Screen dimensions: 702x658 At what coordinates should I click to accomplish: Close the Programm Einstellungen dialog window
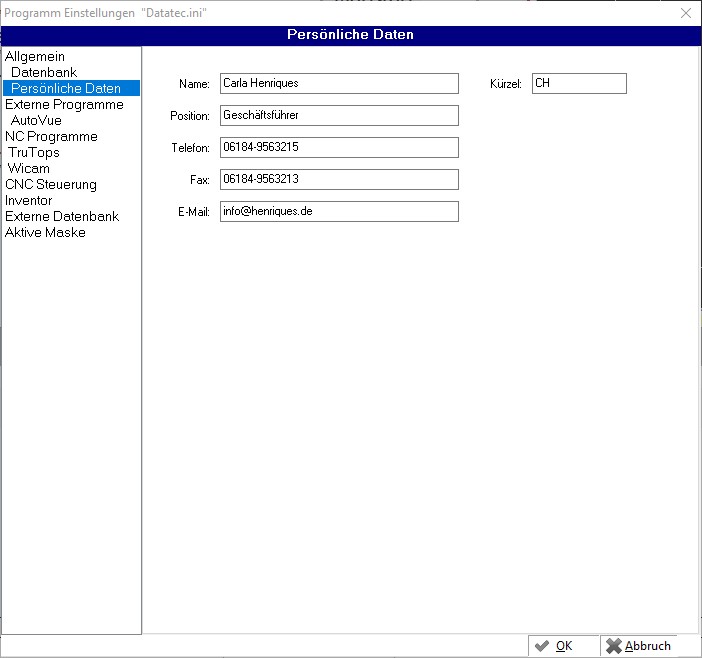click(685, 13)
